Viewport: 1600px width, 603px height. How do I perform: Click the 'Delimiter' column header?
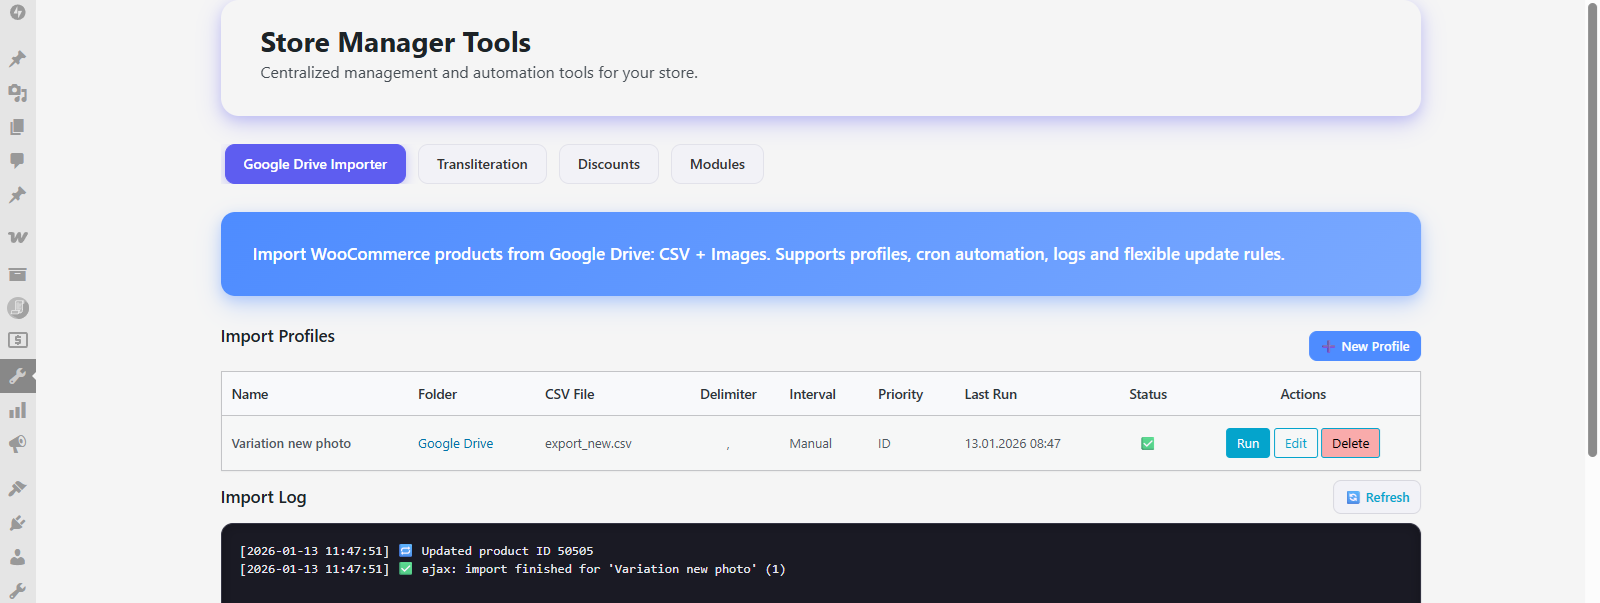(728, 394)
